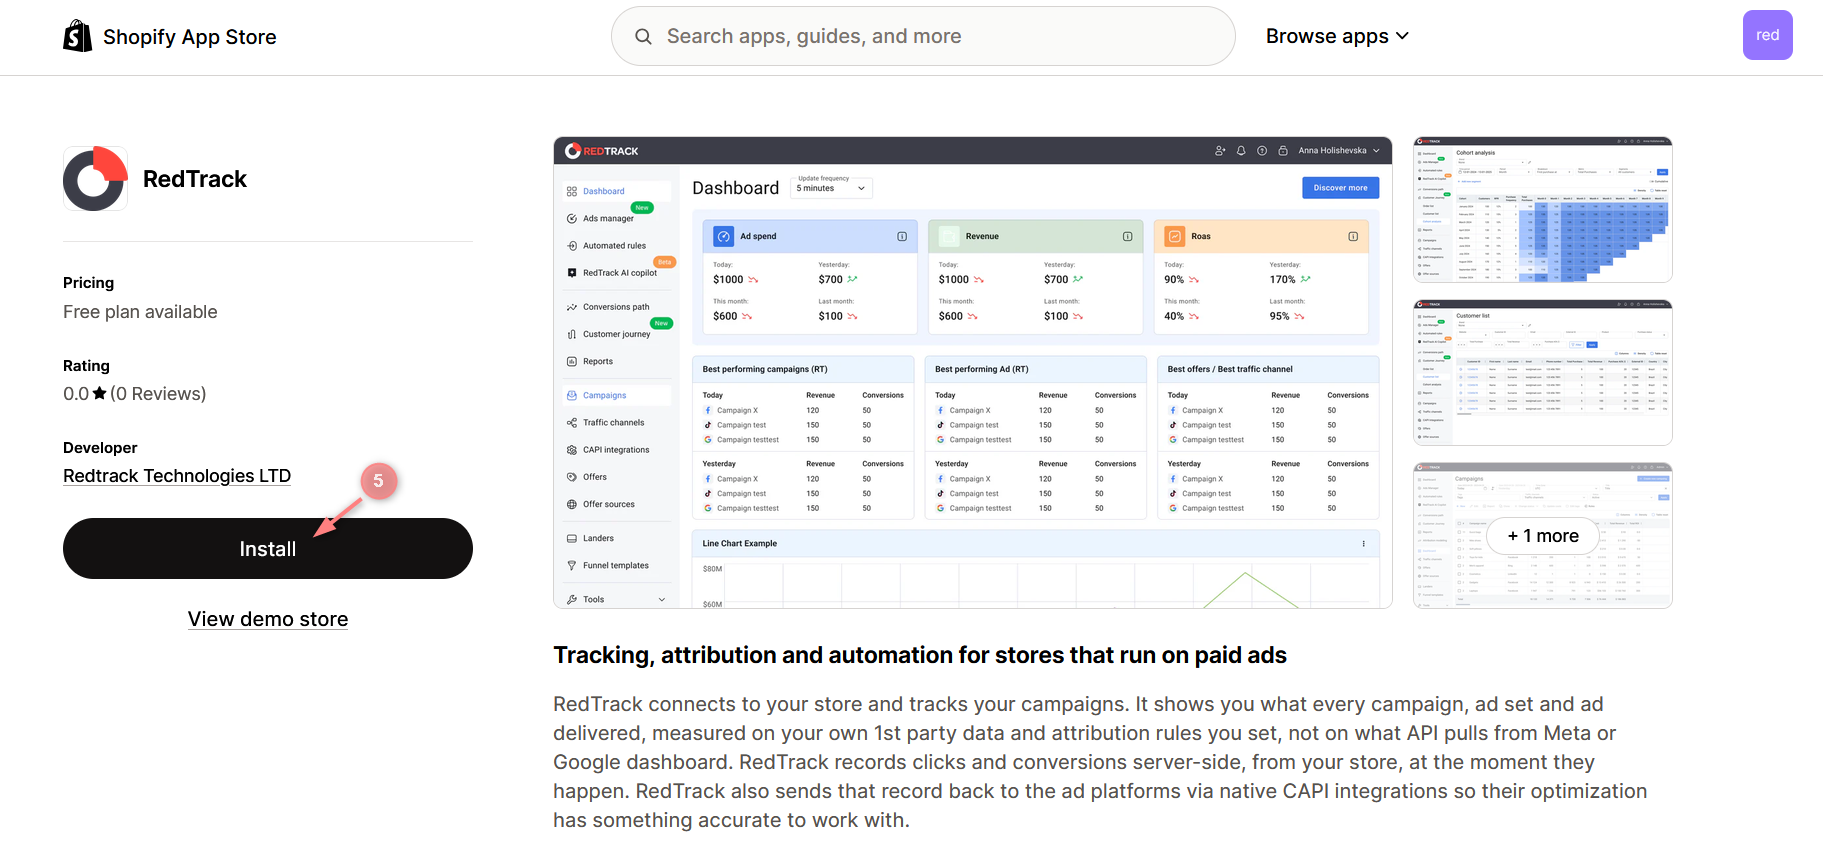
Task: Select Dashboard in the preview sidebar
Action: pos(603,191)
